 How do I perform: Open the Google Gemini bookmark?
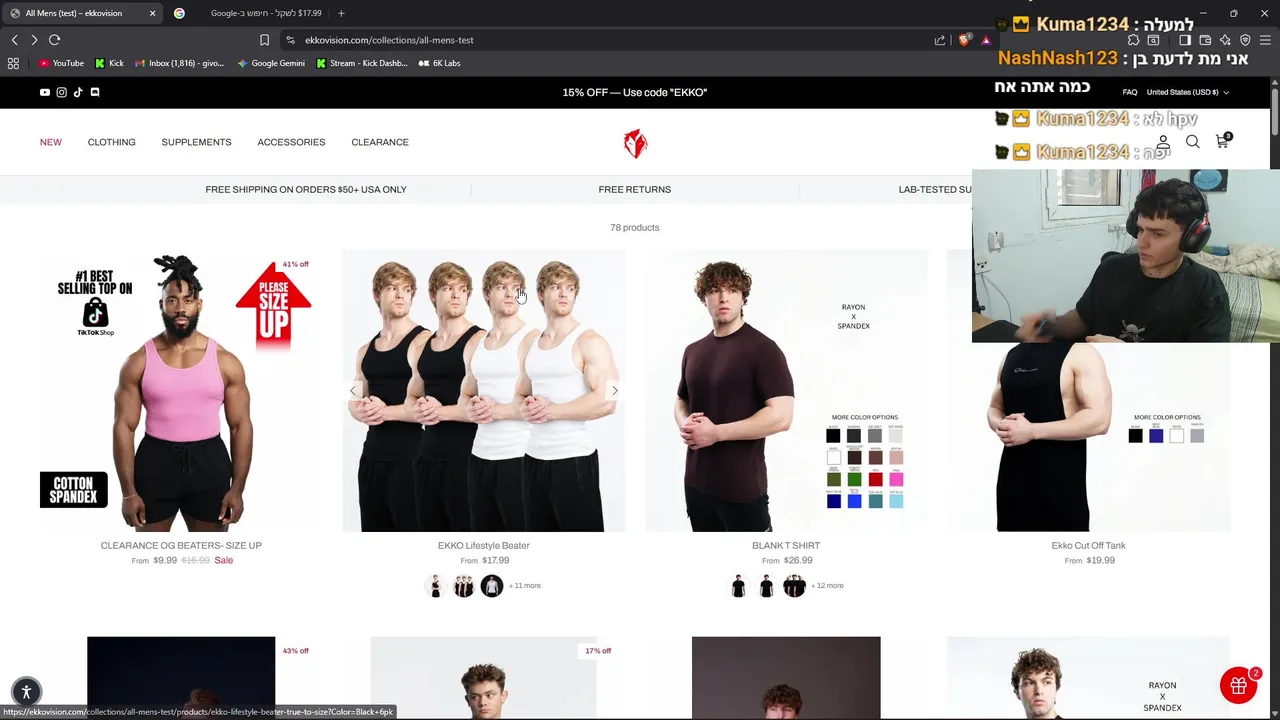(x=271, y=63)
